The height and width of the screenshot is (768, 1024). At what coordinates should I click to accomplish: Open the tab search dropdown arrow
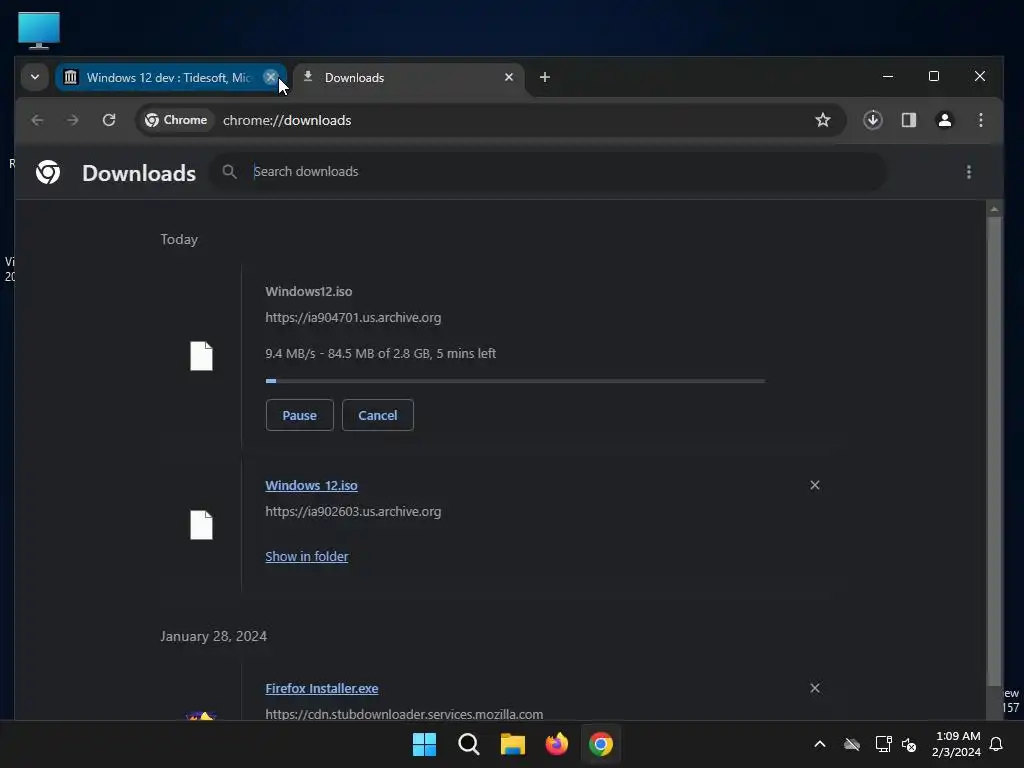[x=35, y=77]
